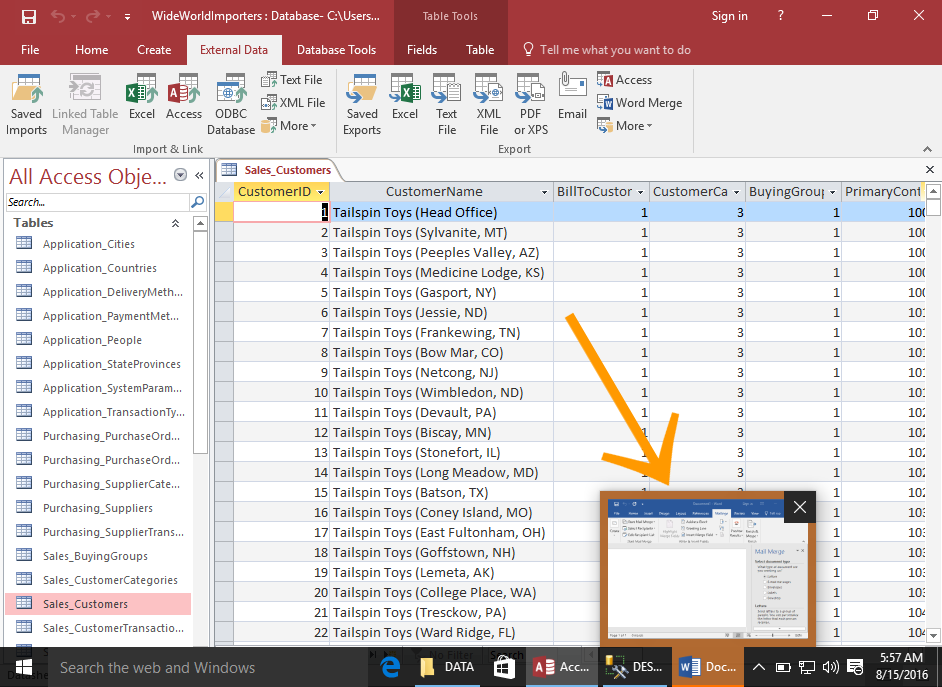Open Microsoft Edge from the taskbar
Viewport: 942px width, 687px height.
point(390,667)
